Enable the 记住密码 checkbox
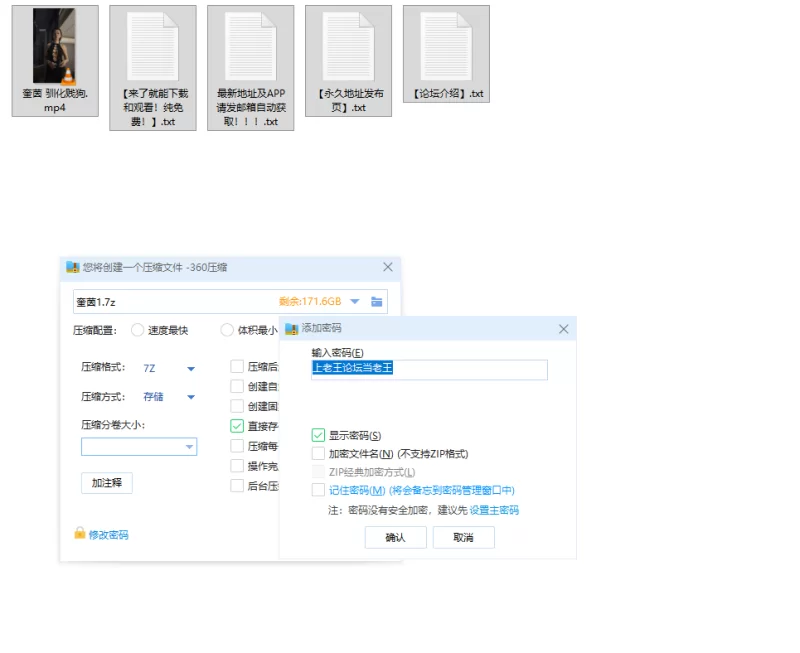This screenshot has width=800, height=653. click(318, 490)
